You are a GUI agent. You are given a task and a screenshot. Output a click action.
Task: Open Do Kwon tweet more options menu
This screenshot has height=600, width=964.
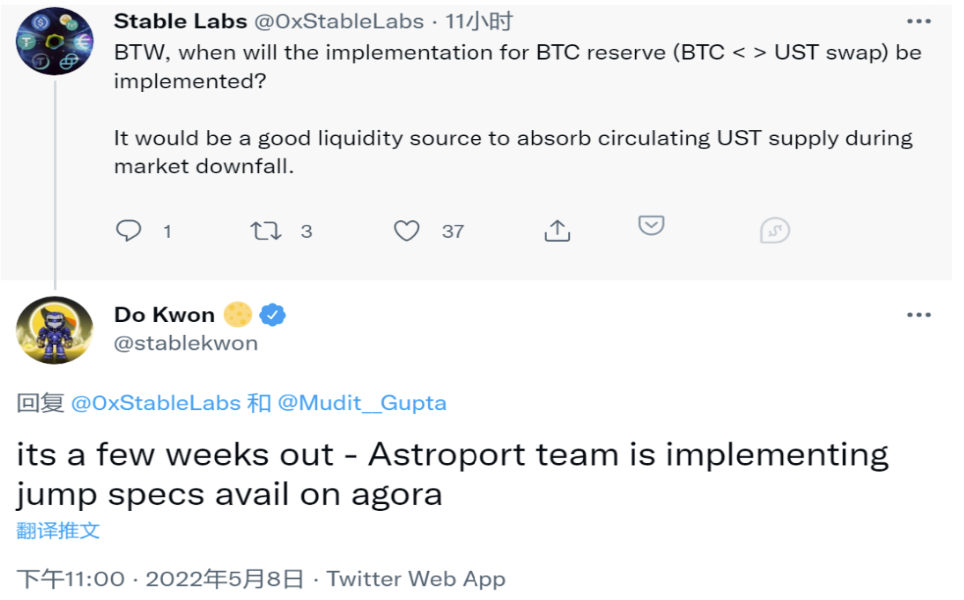pyautogui.click(x=919, y=315)
